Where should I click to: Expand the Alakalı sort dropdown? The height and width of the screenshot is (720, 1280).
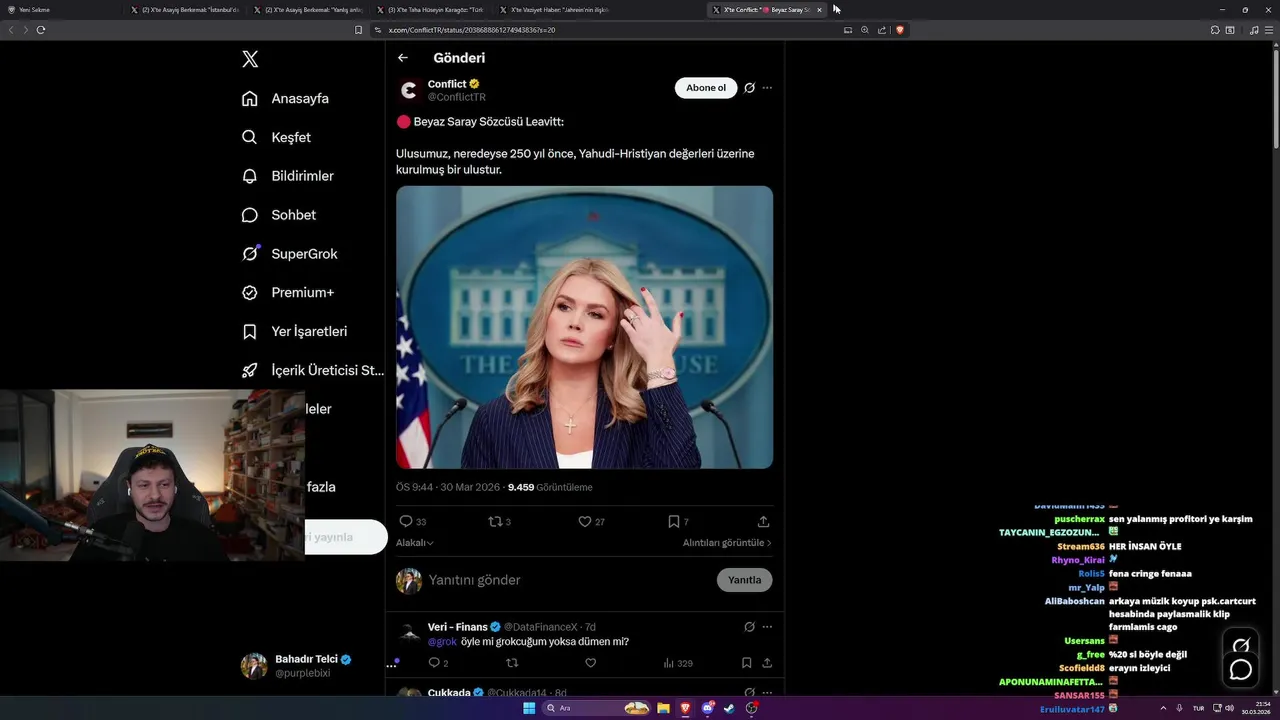tap(415, 543)
